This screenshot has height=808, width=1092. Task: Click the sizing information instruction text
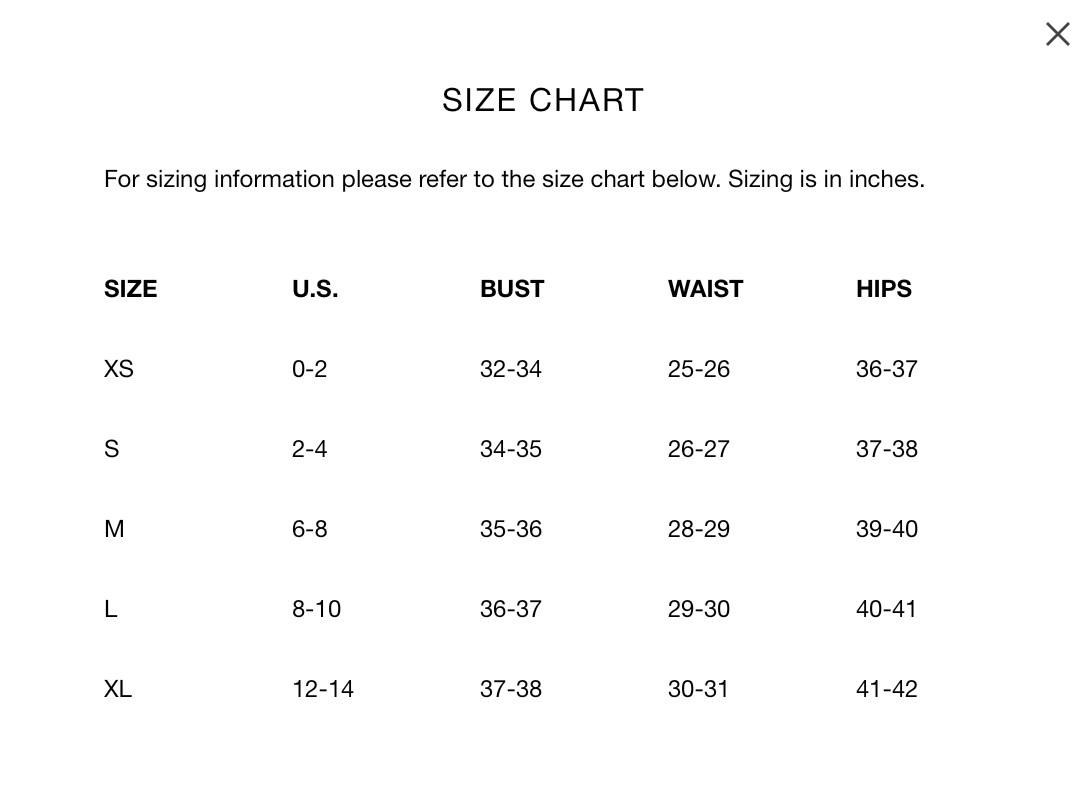point(514,180)
